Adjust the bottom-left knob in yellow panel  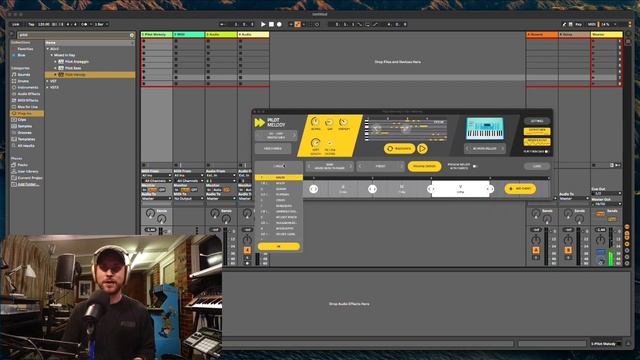(315, 143)
